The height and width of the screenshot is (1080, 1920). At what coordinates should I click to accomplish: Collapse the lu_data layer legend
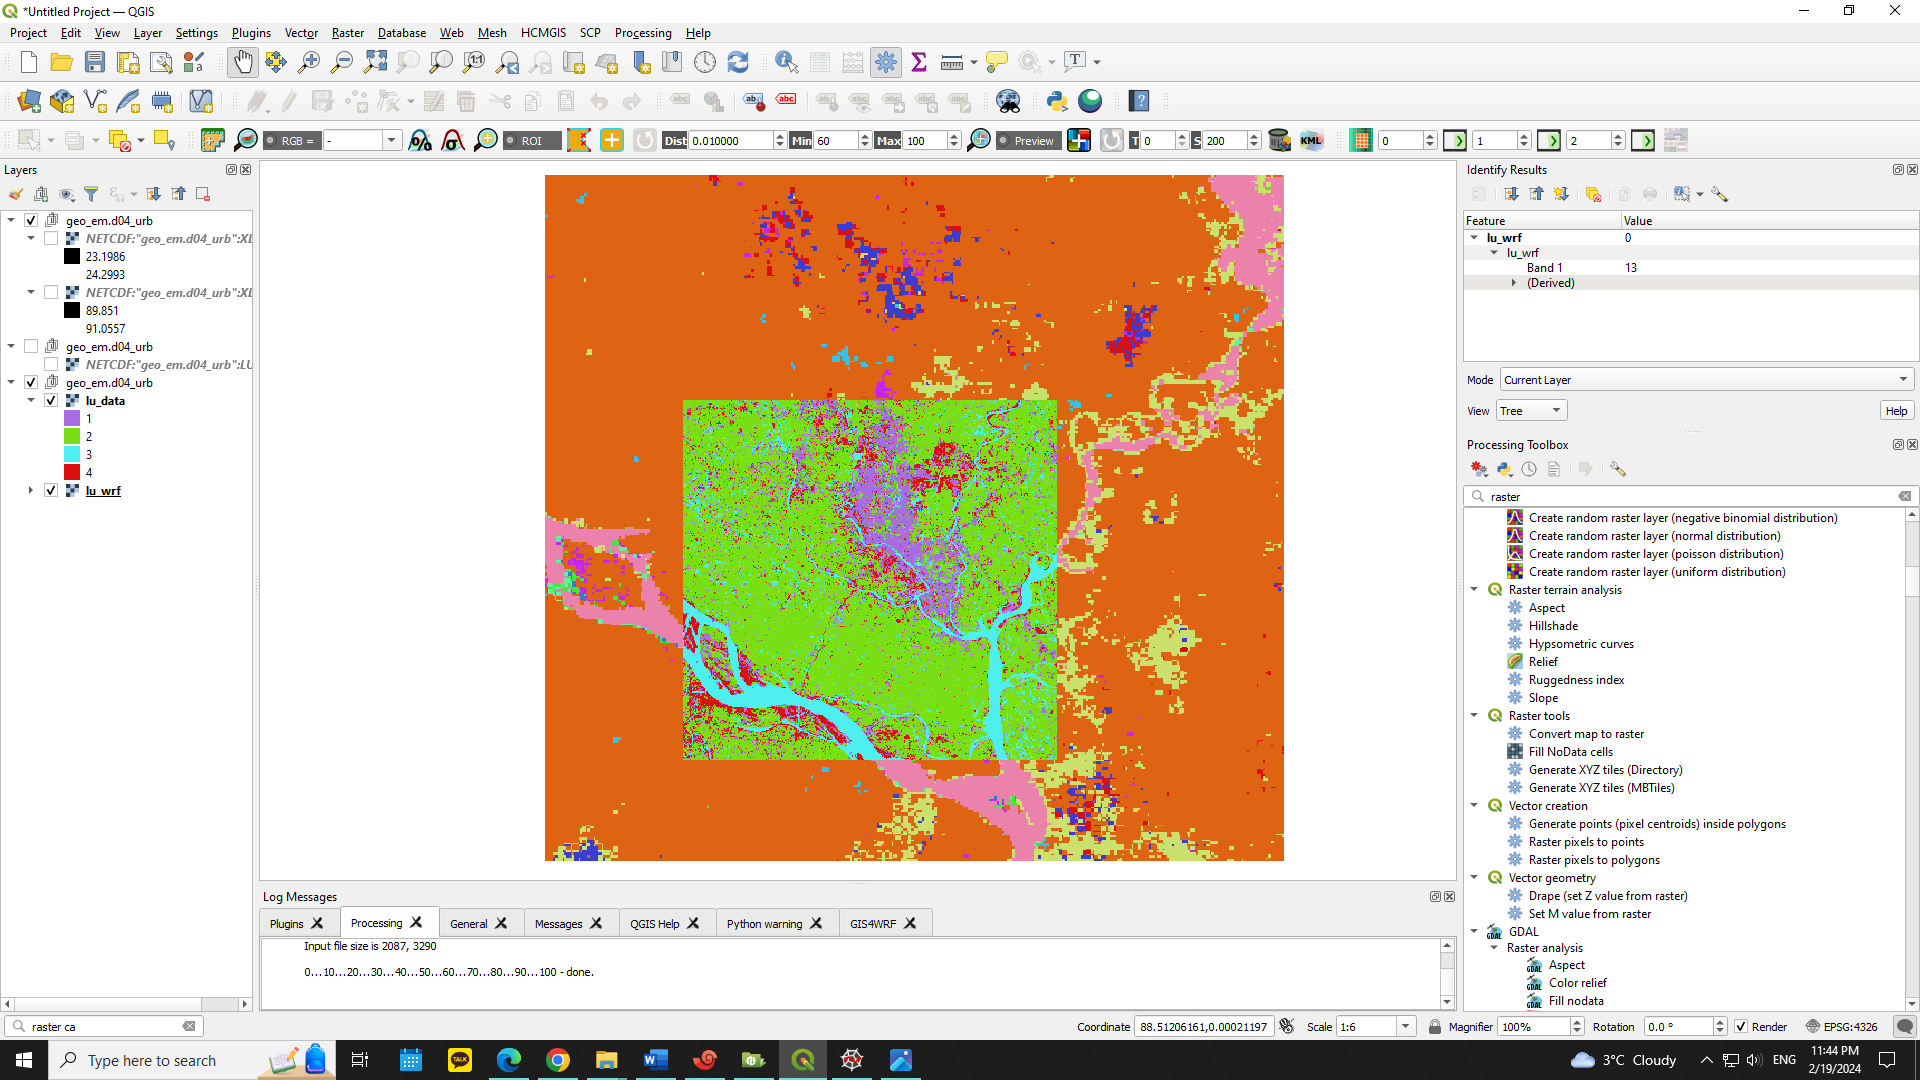point(31,400)
